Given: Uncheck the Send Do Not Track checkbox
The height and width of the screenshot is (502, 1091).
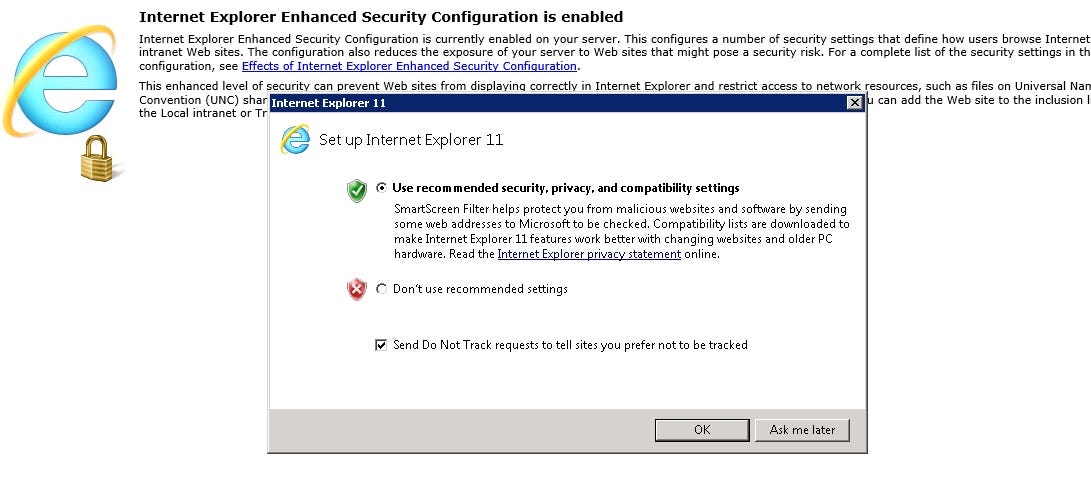Looking at the screenshot, I should point(381,345).
